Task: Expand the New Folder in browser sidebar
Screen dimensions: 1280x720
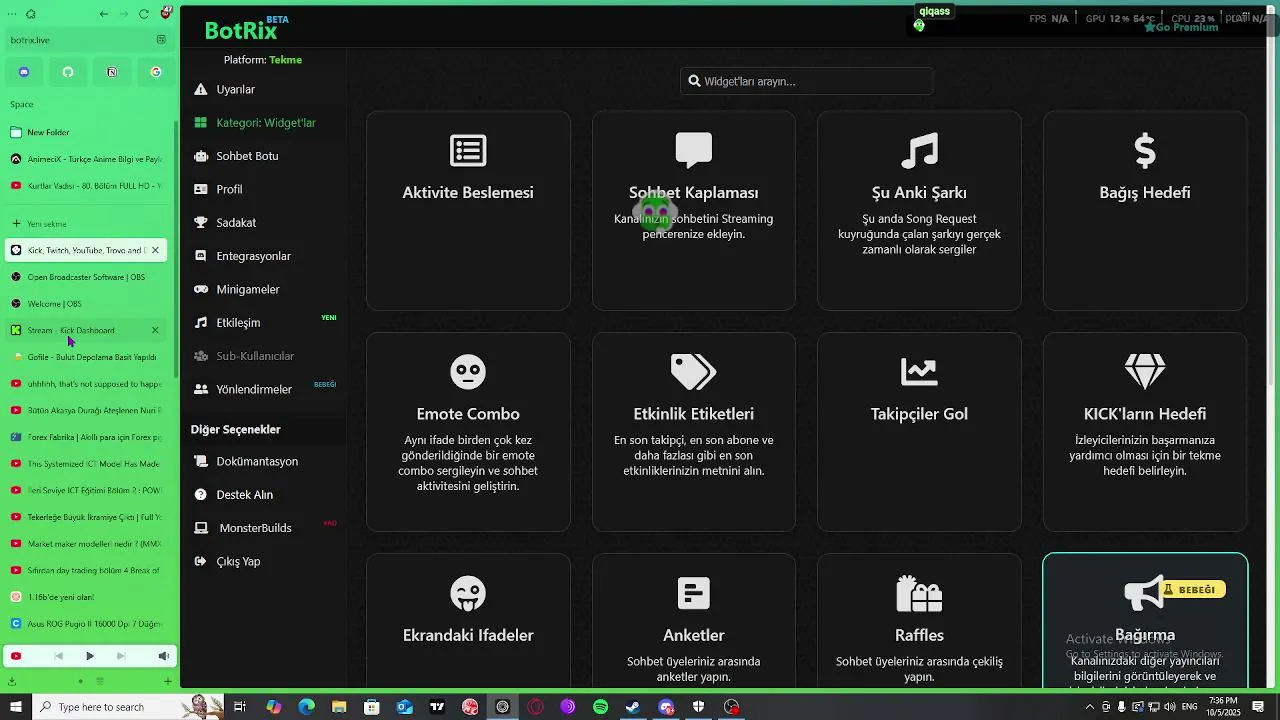Action: [86, 132]
